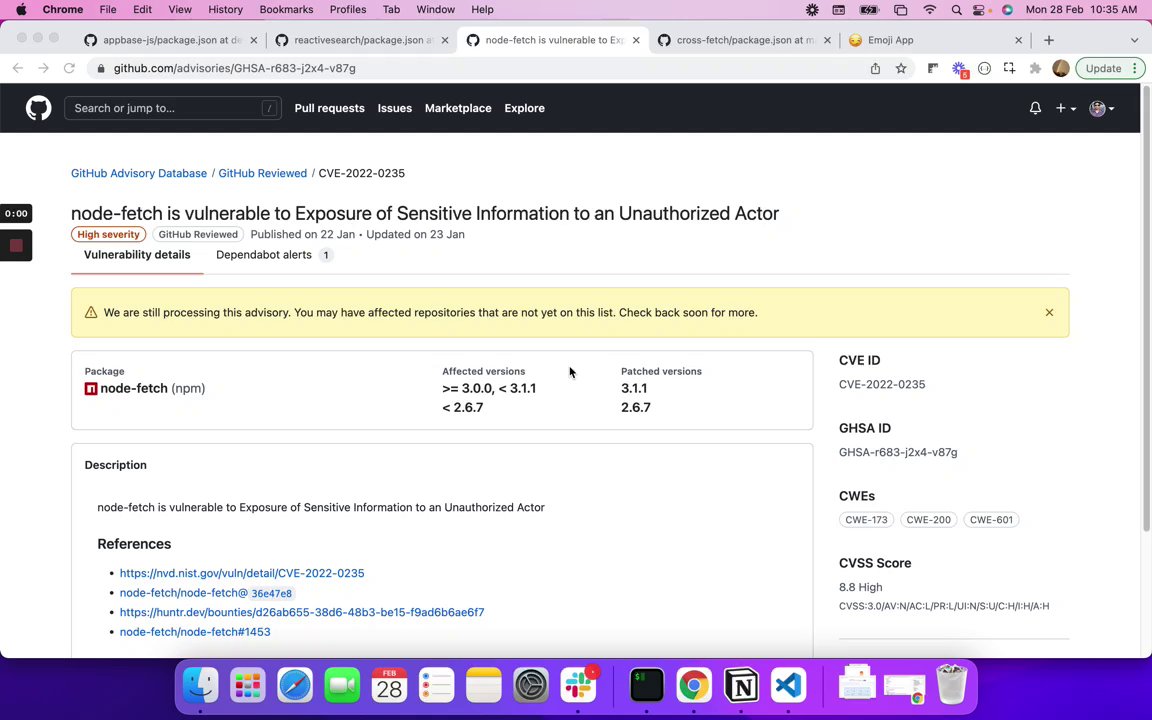
Task: Open System Preferences from the Dock
Action: [530, 685]
